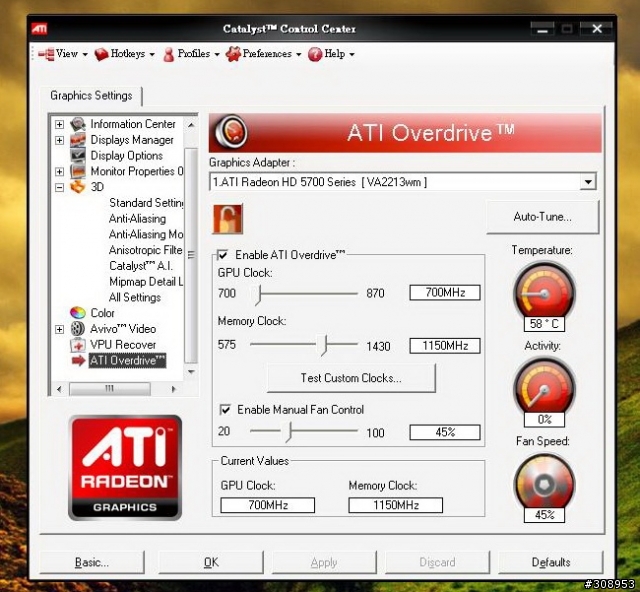Viewport: 640px width, 592px height.
Task: Click the Defaults button
Action: [x=551, y=562]
